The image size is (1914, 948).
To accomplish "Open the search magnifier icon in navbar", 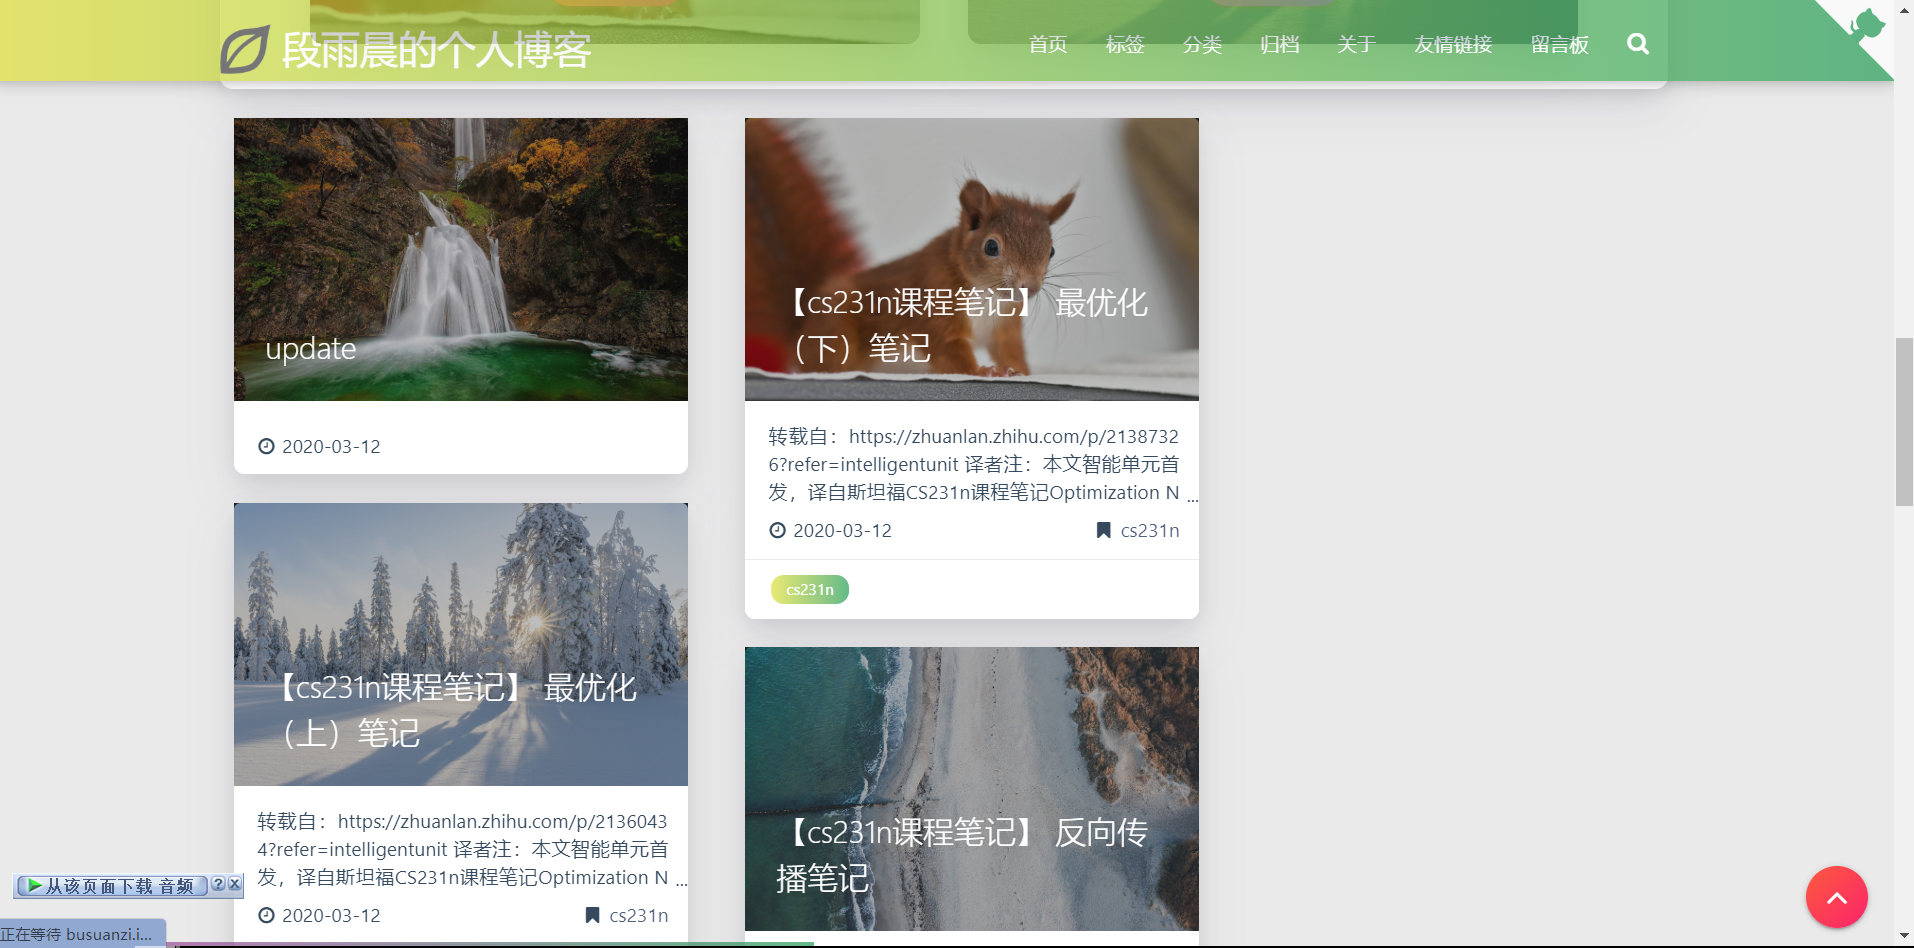I will (x=1637, y=43).
